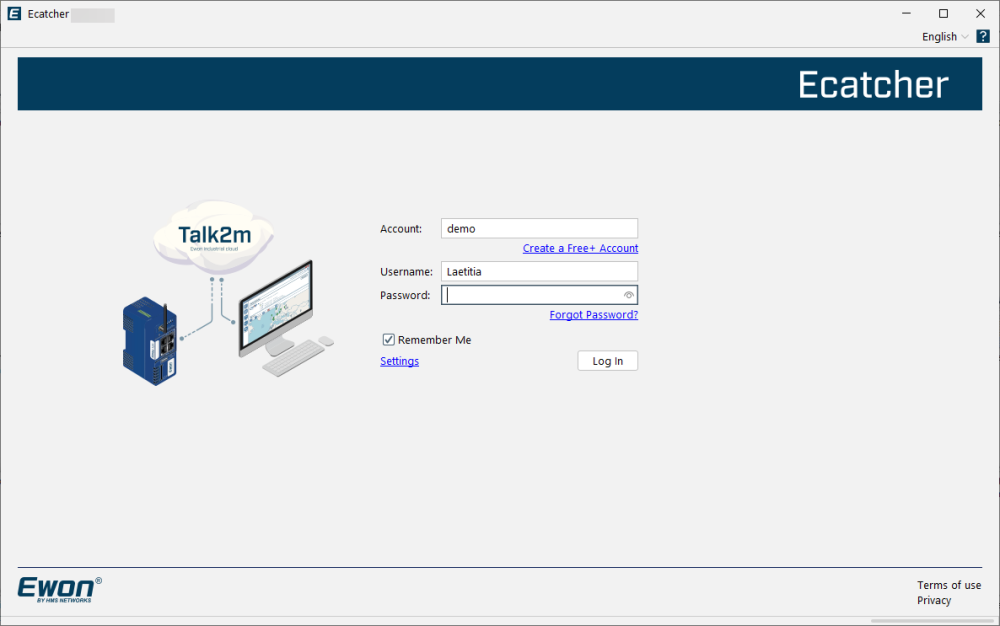Click the Ecatcher app icon in title bar
The height and width of the screenshot is (626, 1000).
point(15,14)
